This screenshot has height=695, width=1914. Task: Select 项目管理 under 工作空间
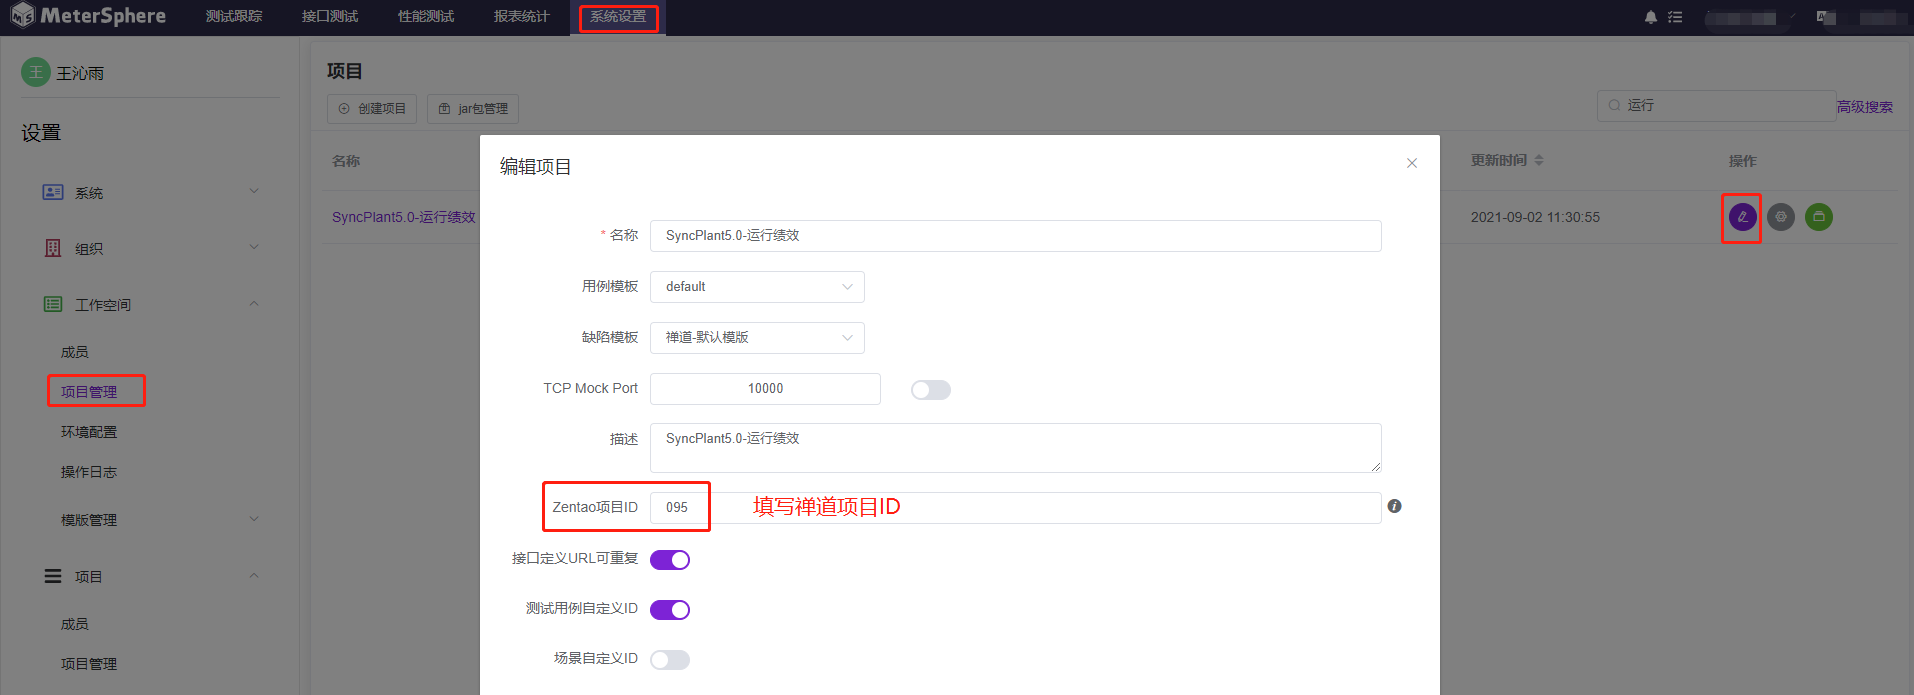point(89,392)
